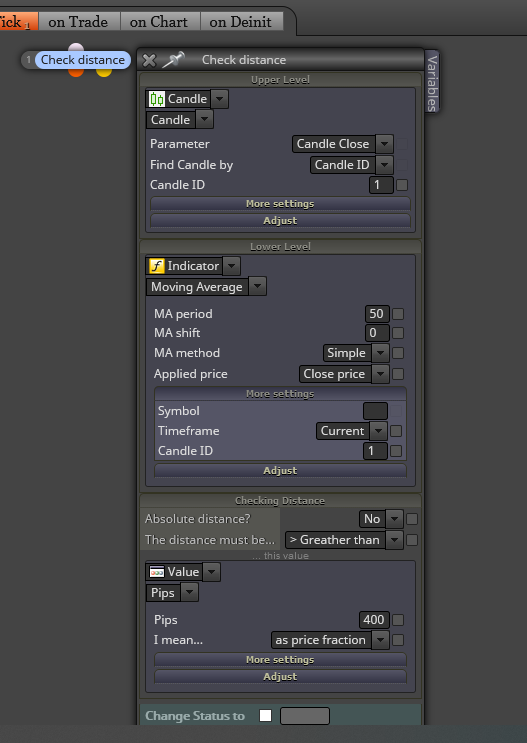Viewport: 527px width, 743px height.
Task: Select the Check distance block node
Action: (x=82, y=60)
